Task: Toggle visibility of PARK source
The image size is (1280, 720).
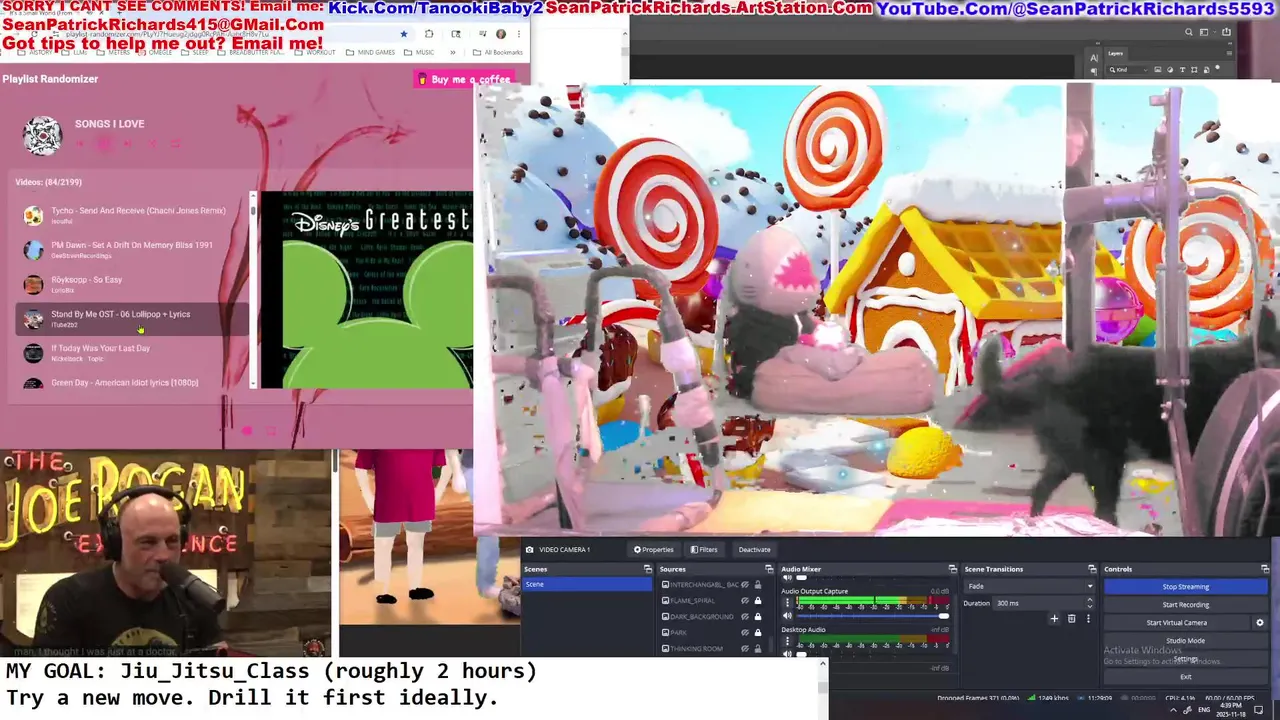Action: [745, 632]
